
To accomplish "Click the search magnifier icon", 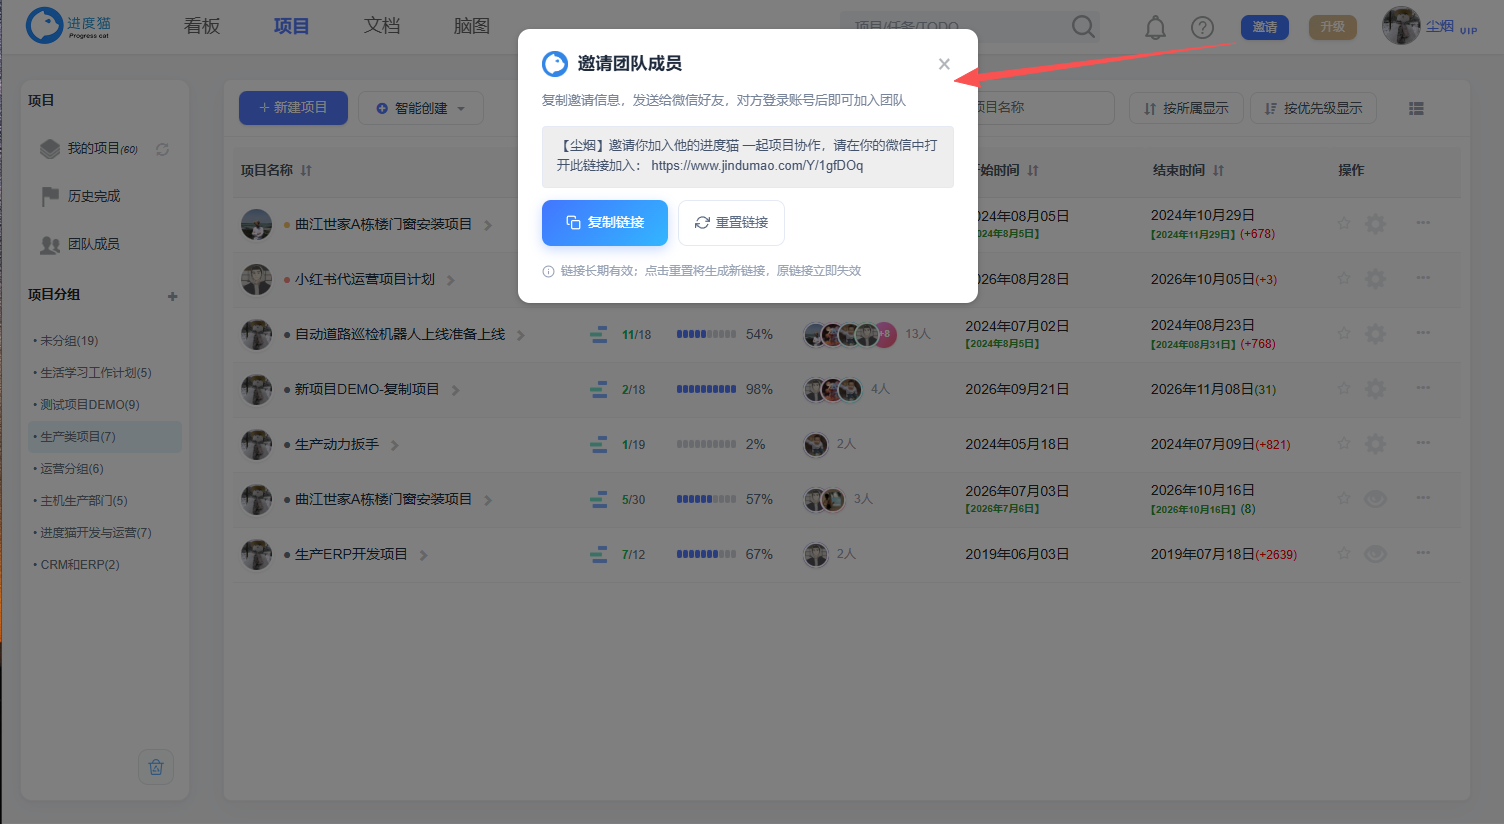I will click(x=1083, y=27).
